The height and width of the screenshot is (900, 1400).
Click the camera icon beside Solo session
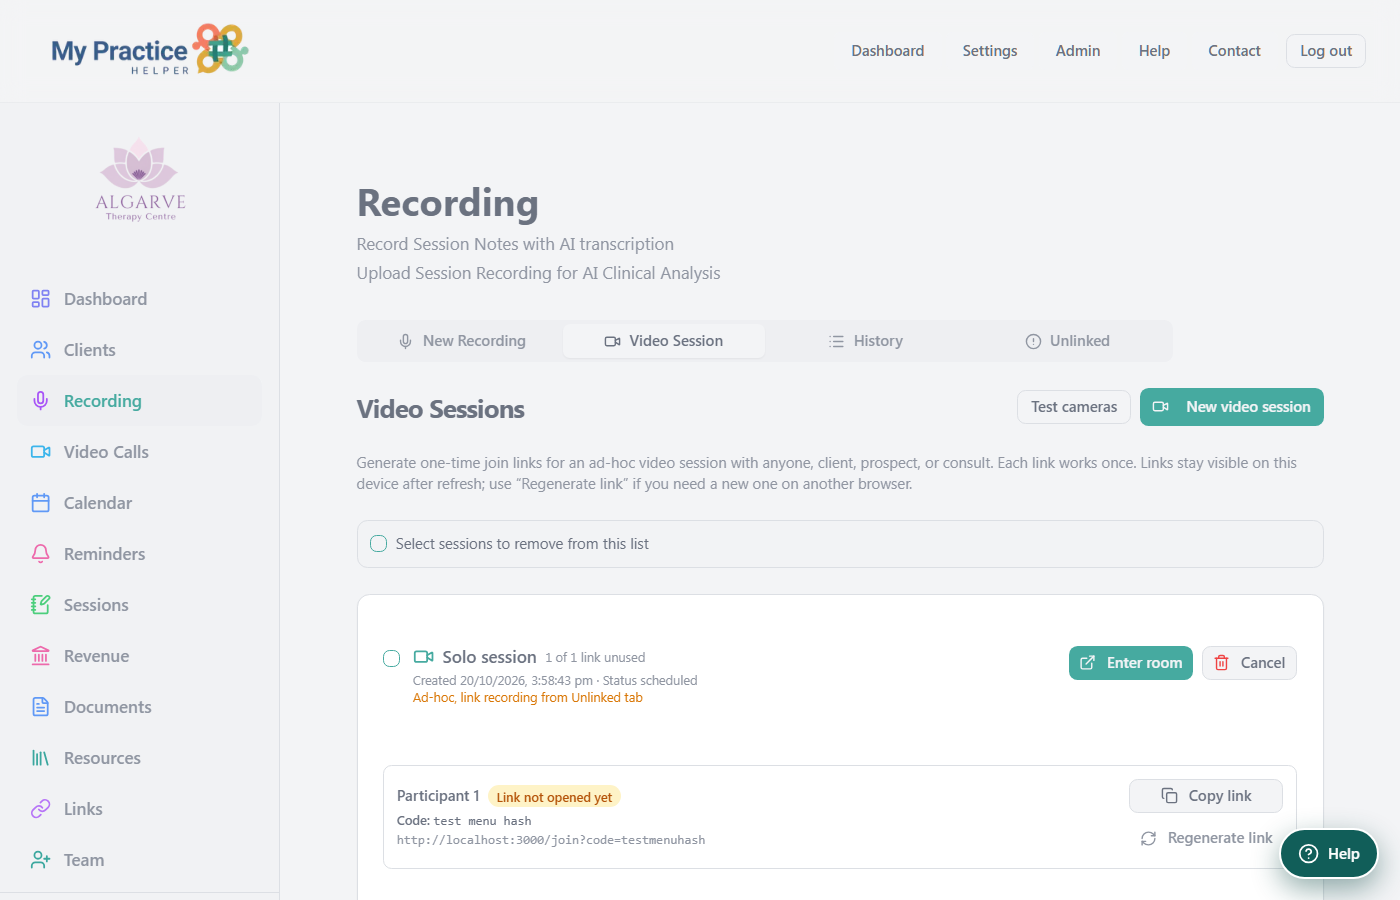pos(423,657)
